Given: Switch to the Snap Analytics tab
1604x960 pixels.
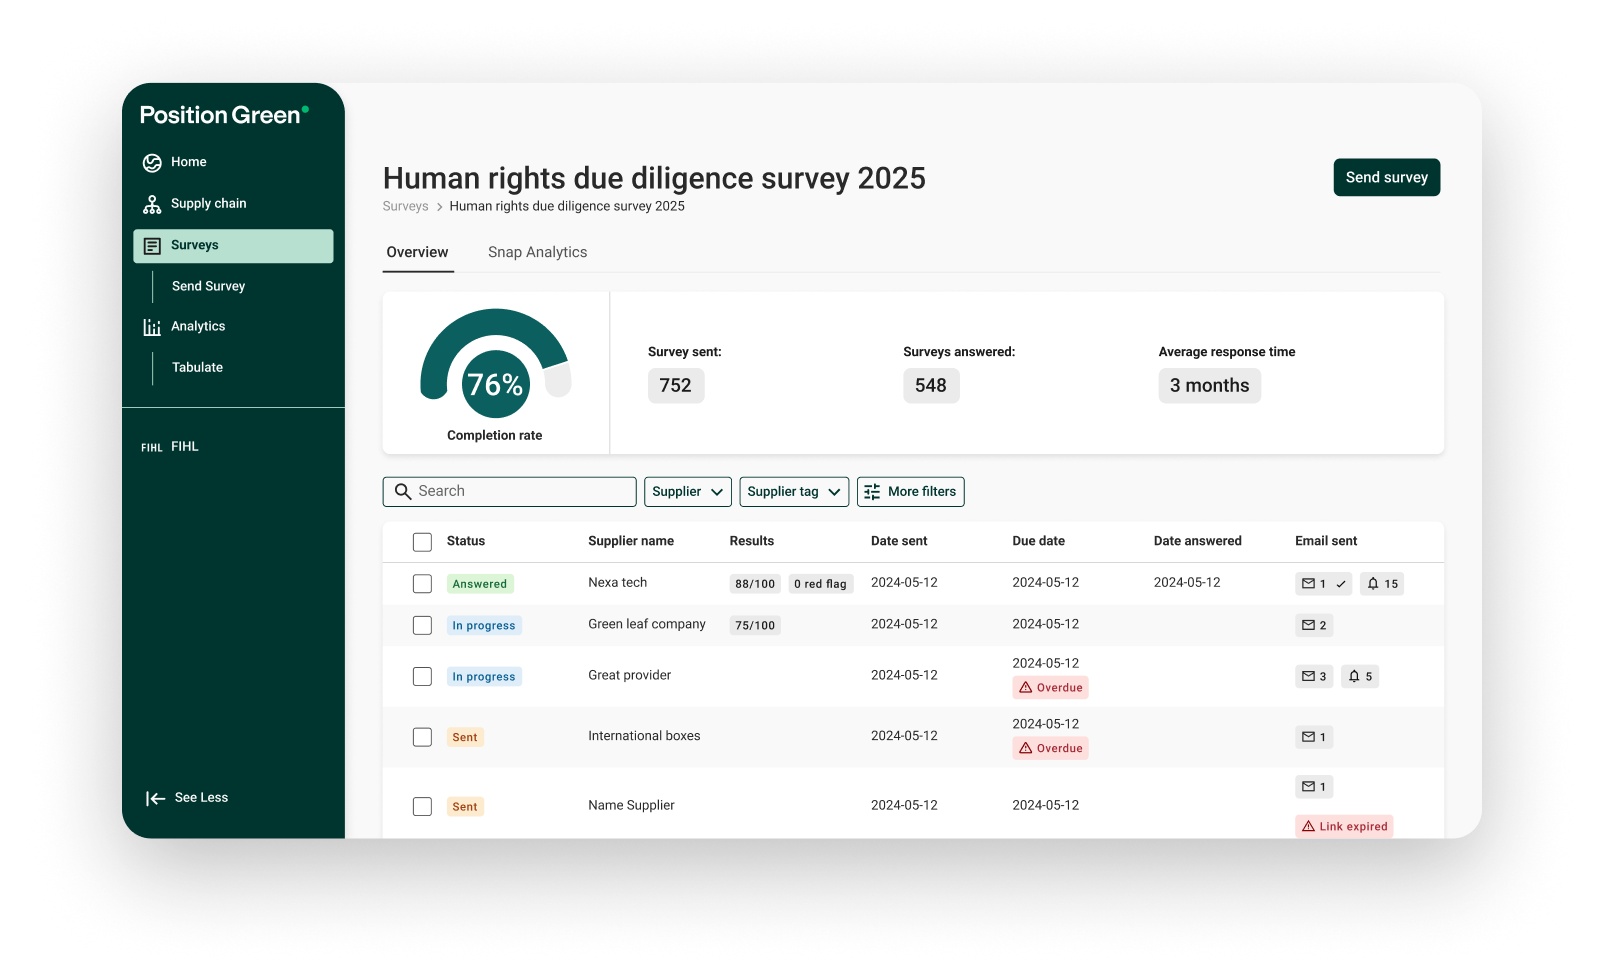Looking at the screenshot, I should 537,252.
